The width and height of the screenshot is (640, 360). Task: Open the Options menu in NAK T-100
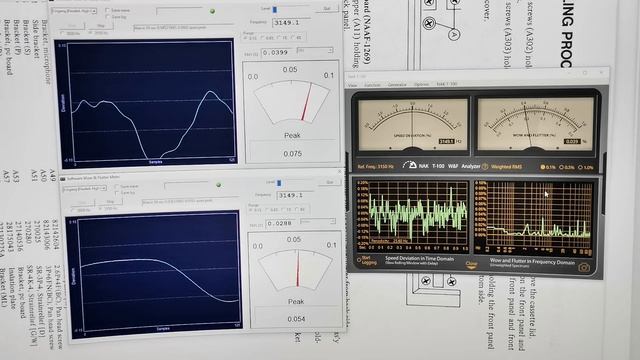pos(421,84)
